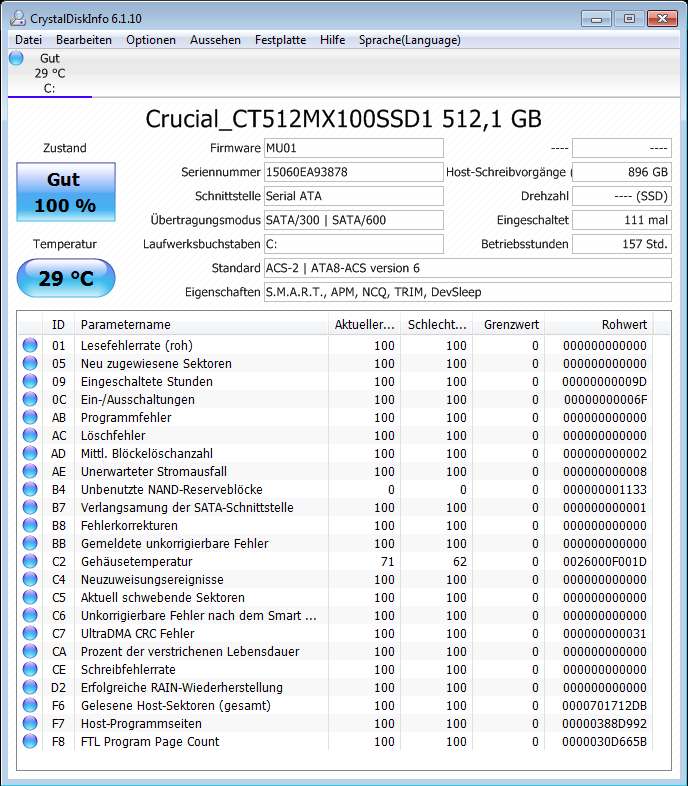Click the Seriennummer field 15060EA93878
The width and height of the screenshot is (688, 786).
[x=354, y=172]
